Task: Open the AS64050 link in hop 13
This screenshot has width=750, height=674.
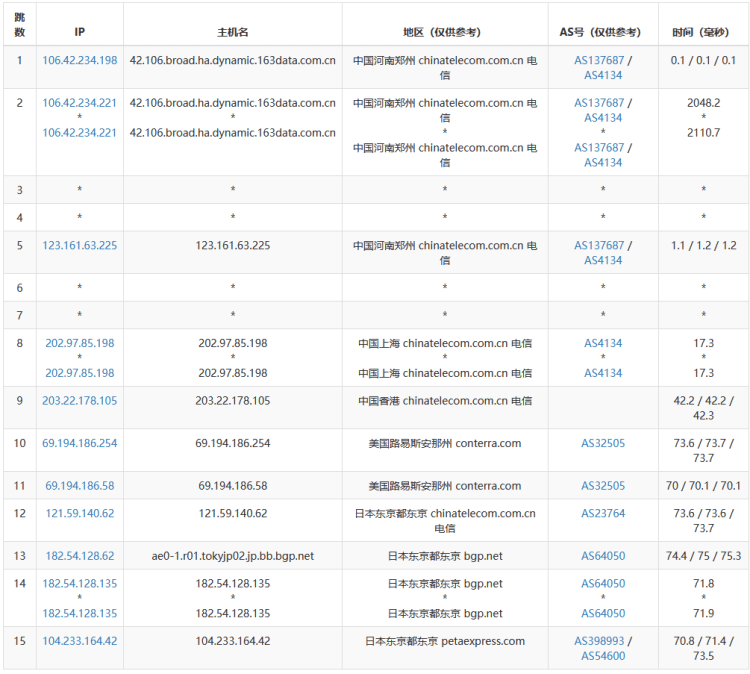Action: click(x=603, y=556)
